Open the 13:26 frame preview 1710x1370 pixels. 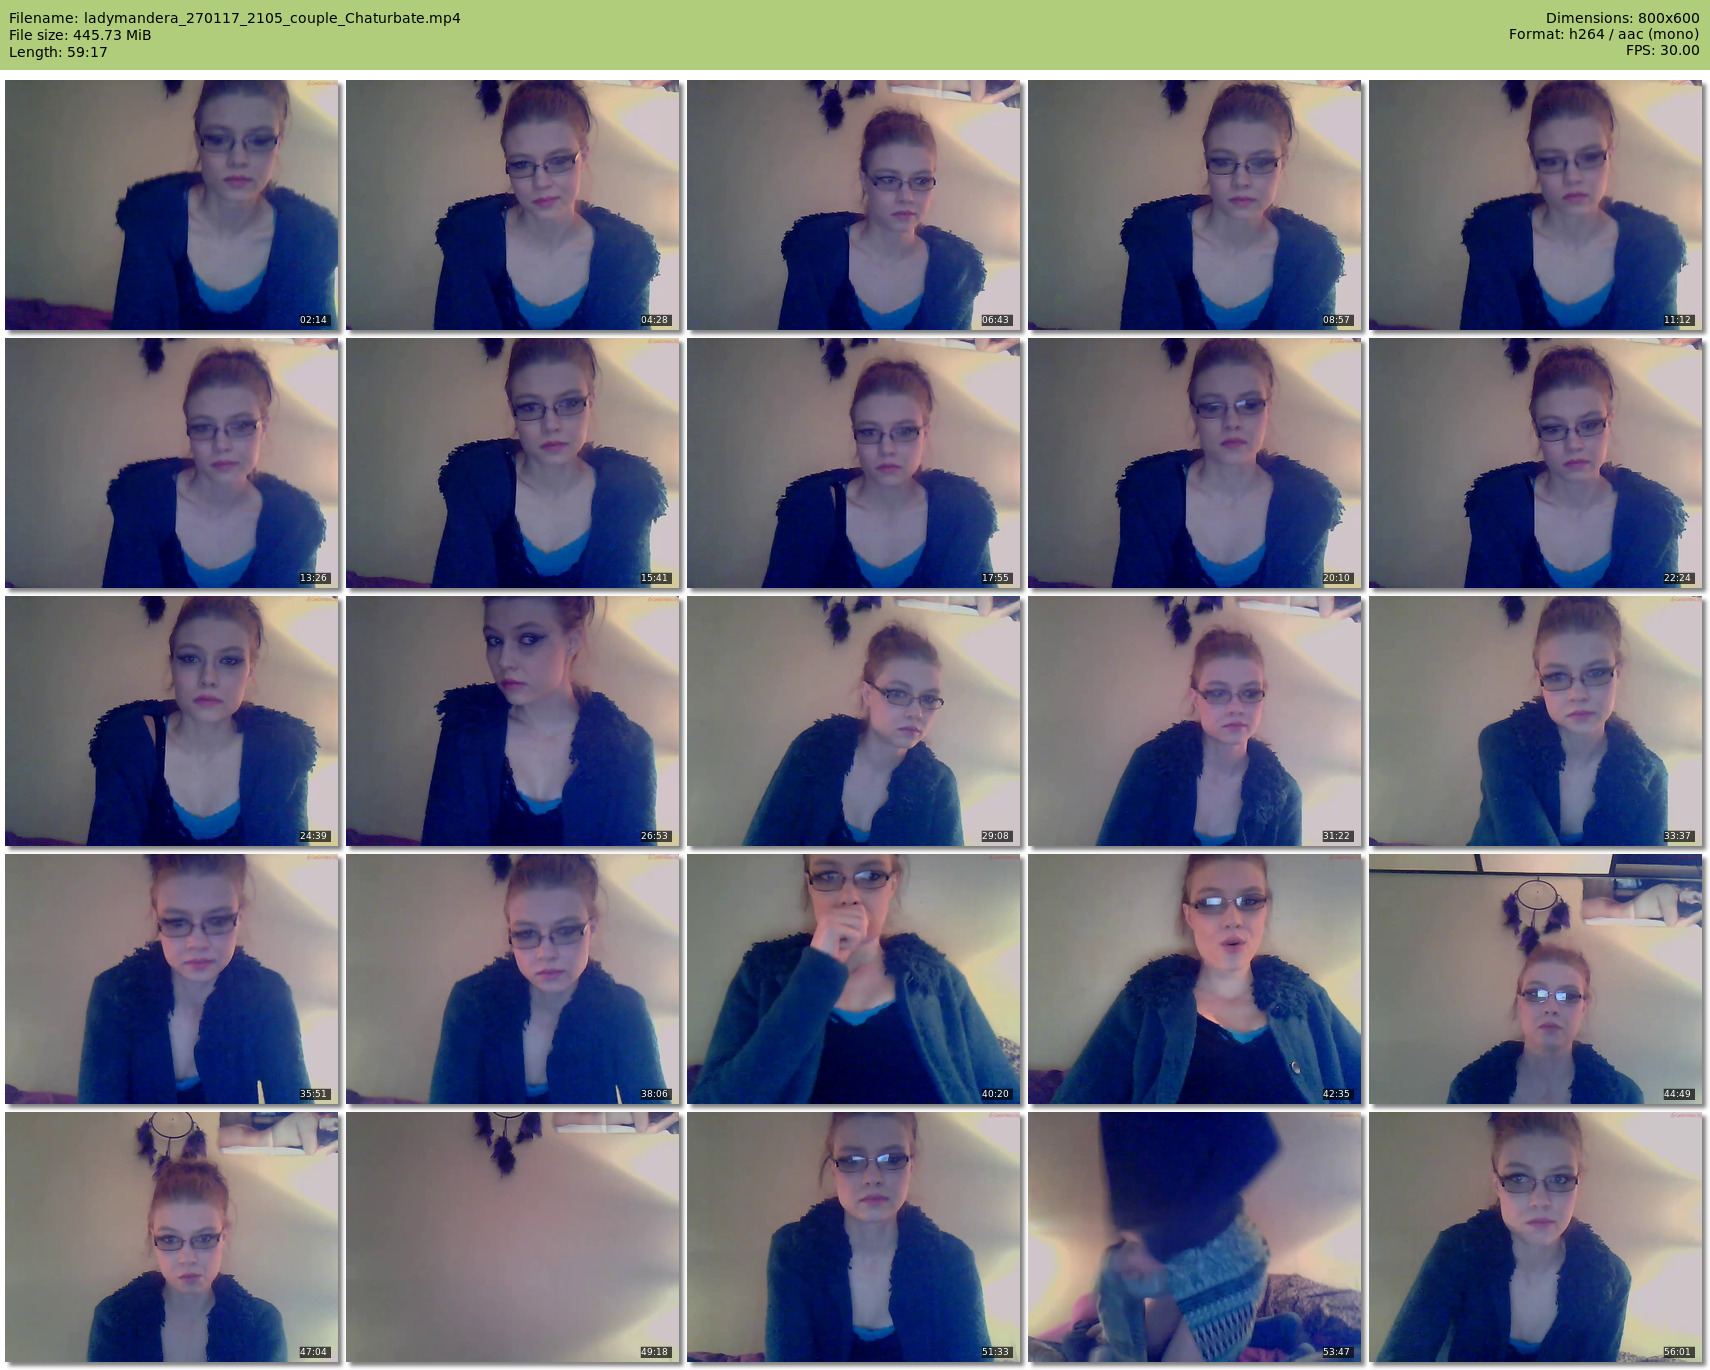(x=172, y=463)
